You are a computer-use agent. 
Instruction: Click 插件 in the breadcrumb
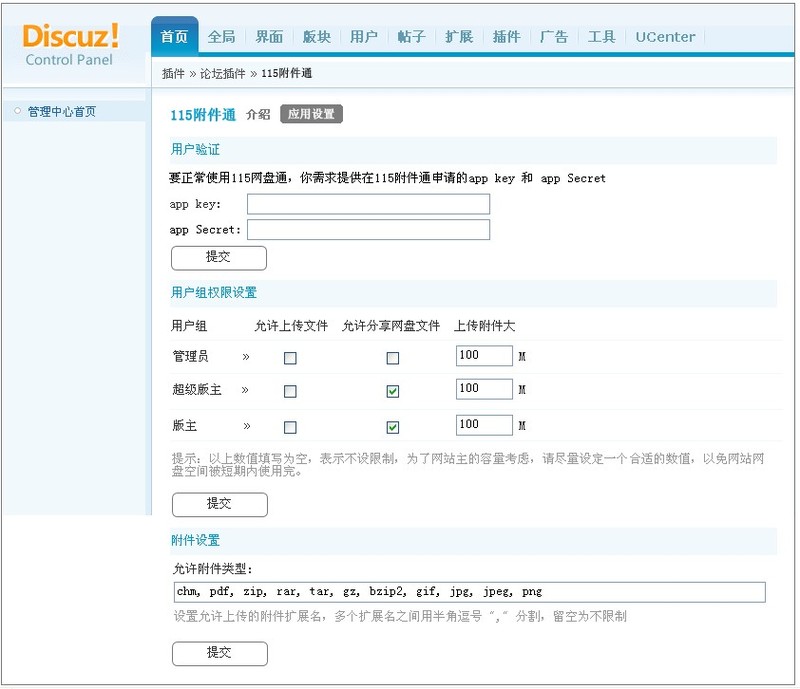pyautogui.click(x=173, y=73)
